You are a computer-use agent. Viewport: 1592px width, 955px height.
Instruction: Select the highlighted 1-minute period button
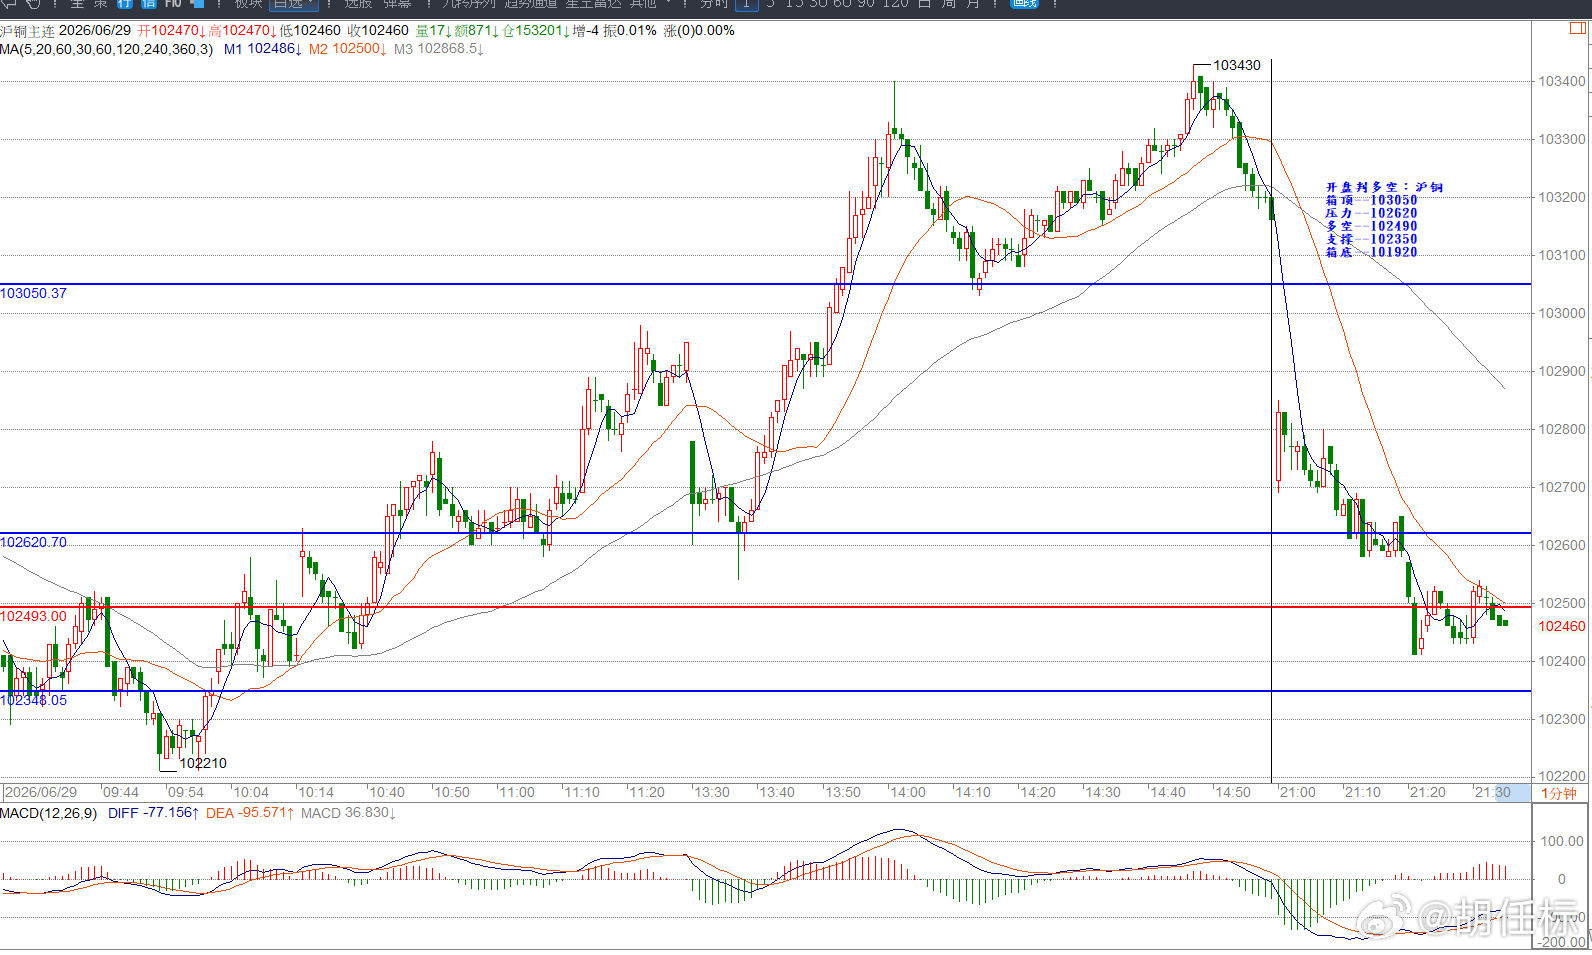coord(746,4)
